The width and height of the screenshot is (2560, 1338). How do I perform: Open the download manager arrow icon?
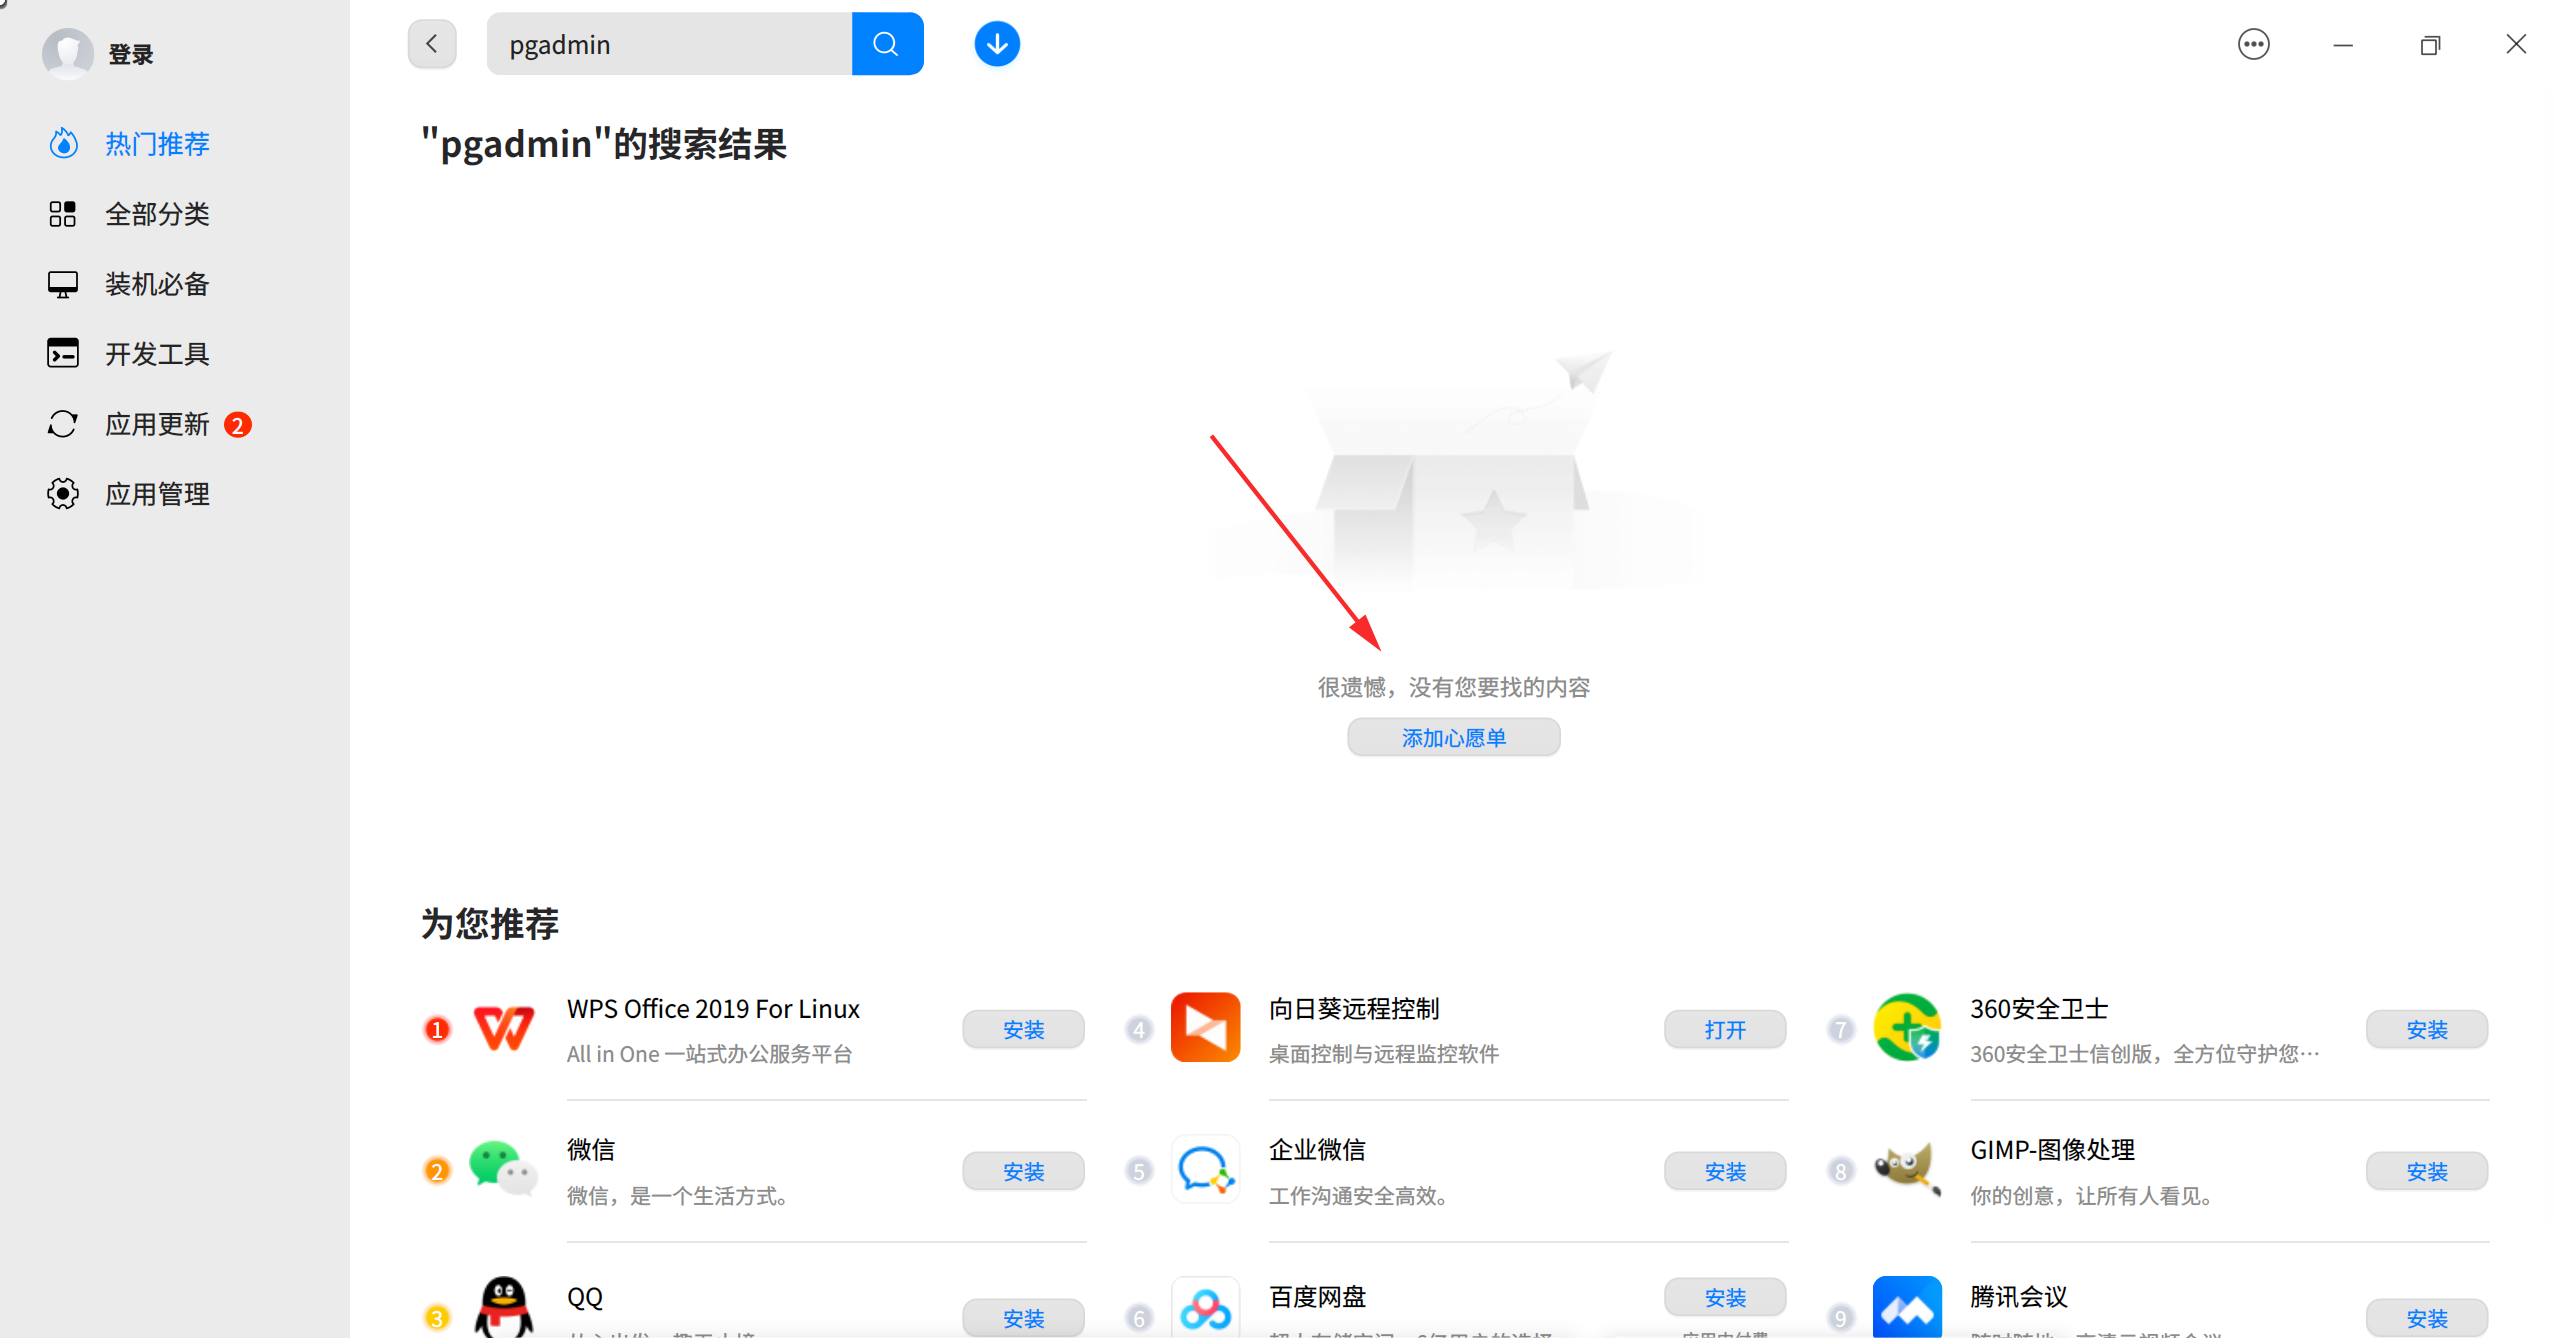997,44
